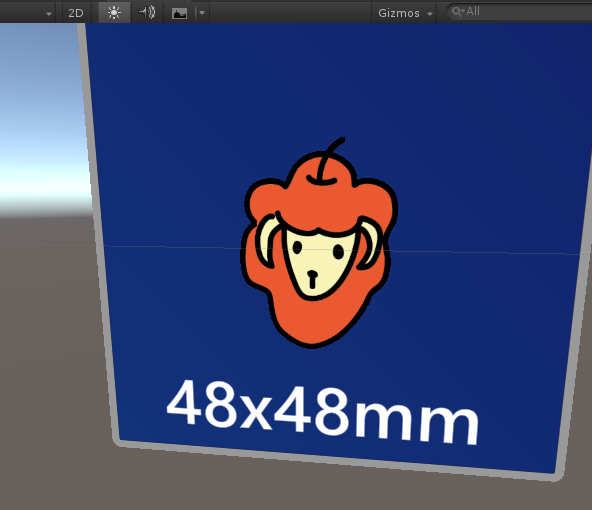Toggle 2D view mode
The height and width of the screenshot is (510, 592).
tap(76, 13)
